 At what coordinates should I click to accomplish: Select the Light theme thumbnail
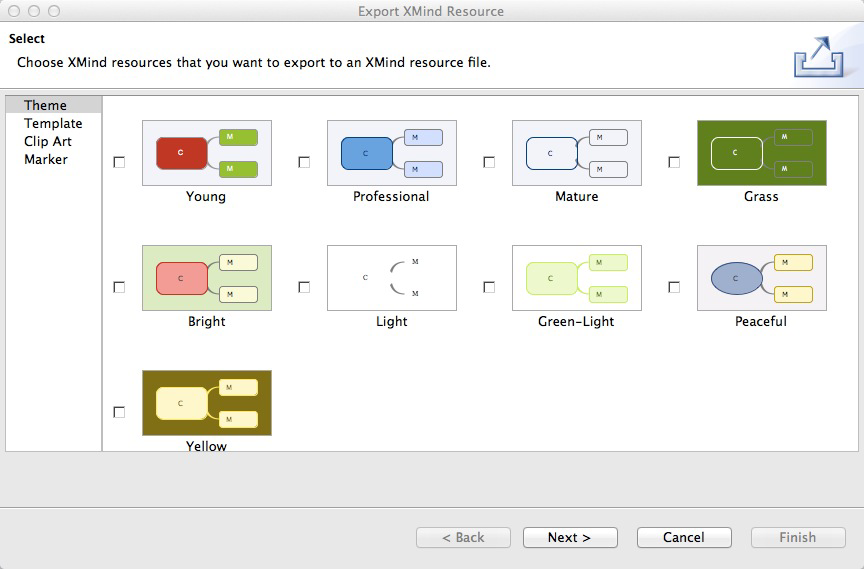[x=392, y=278]
